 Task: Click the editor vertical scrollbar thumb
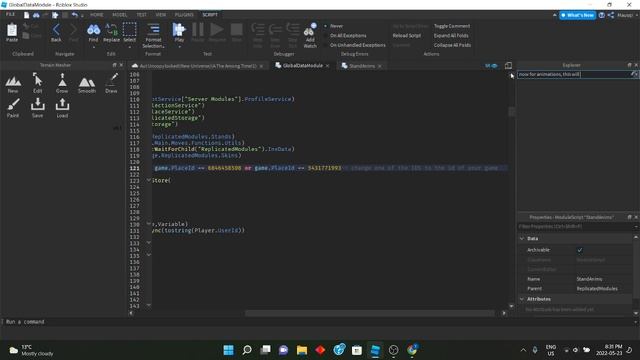[511, 111]
